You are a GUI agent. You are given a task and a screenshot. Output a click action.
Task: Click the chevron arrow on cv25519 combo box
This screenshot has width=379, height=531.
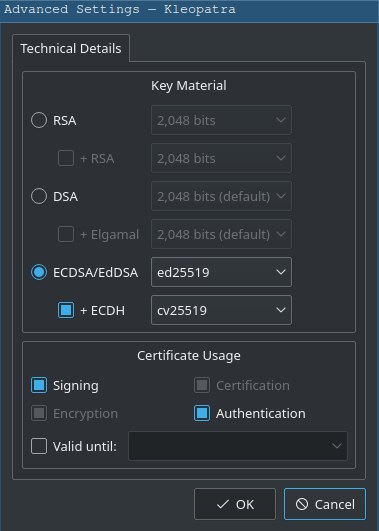280,310
